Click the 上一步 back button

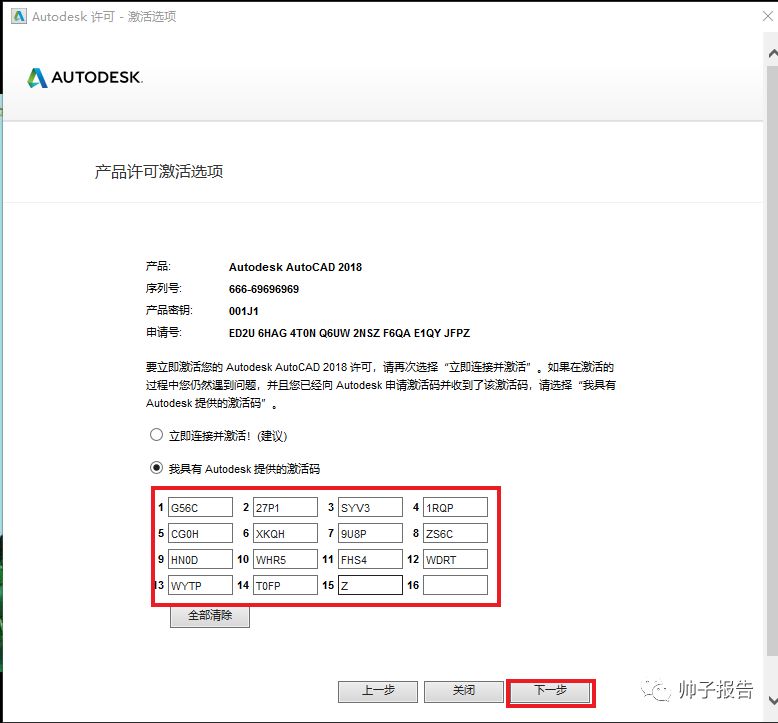[378, 691]
